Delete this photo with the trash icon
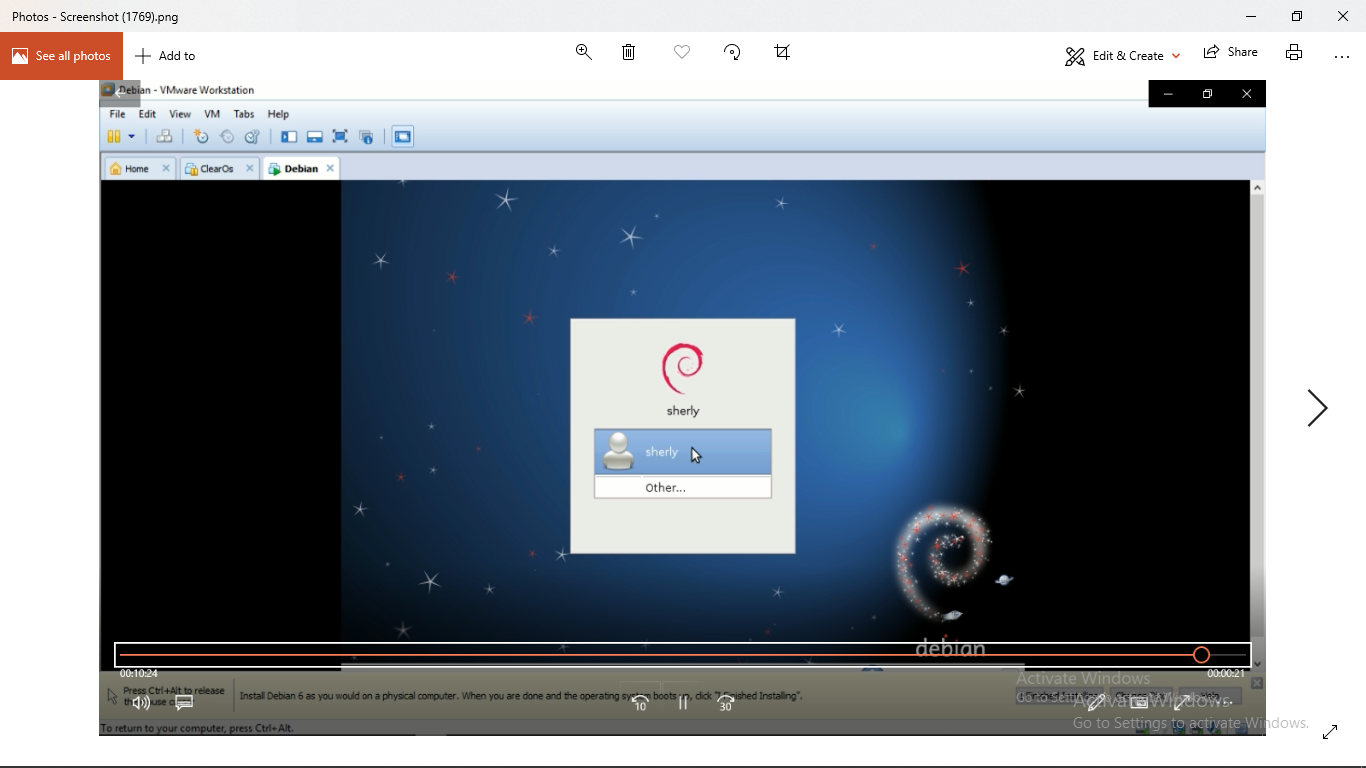The width and height of the screenshot is (1366, 768). (629, 52)
